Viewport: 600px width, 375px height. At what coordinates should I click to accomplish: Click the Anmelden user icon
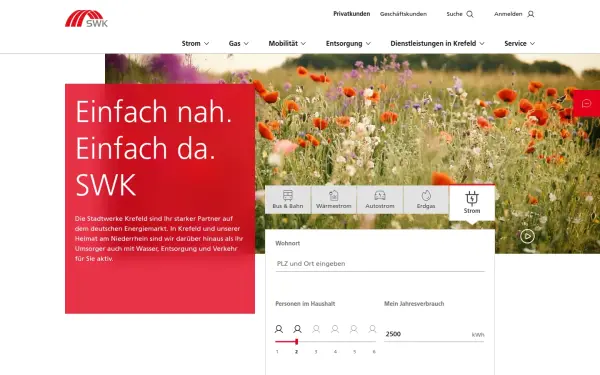pos(531,14)
